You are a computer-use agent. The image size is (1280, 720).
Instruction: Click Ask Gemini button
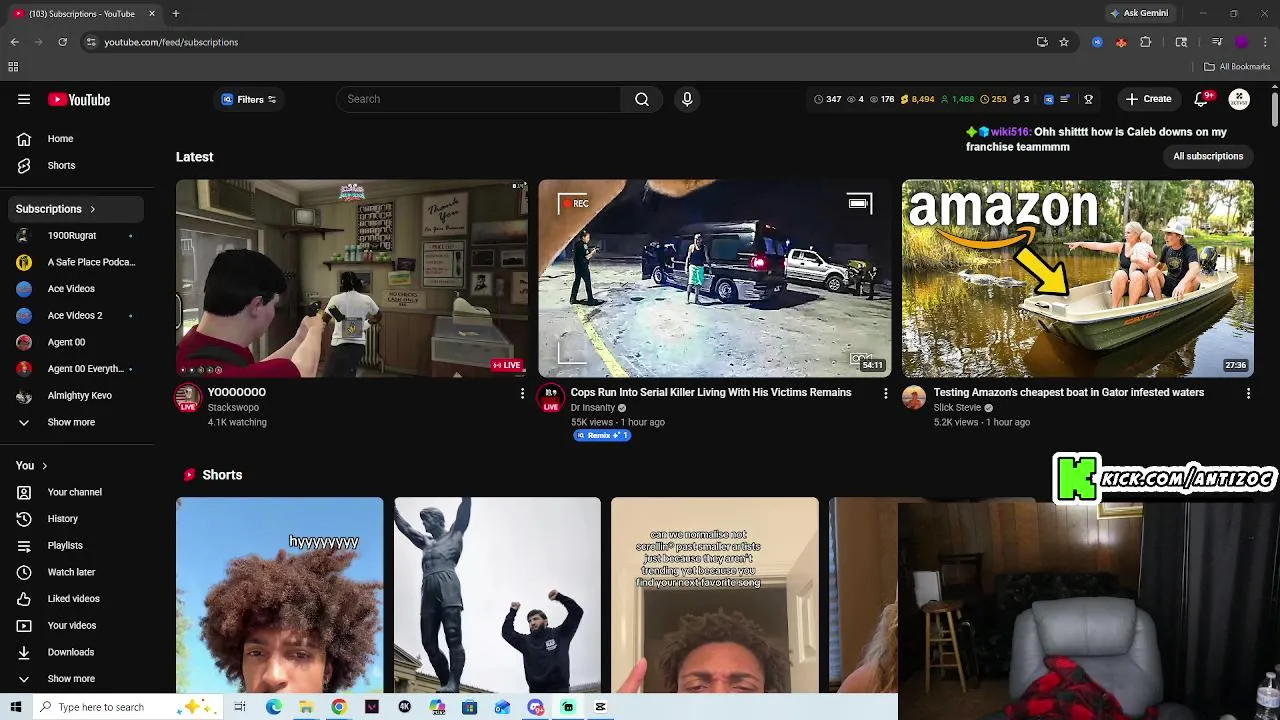tap(1139, 13)
